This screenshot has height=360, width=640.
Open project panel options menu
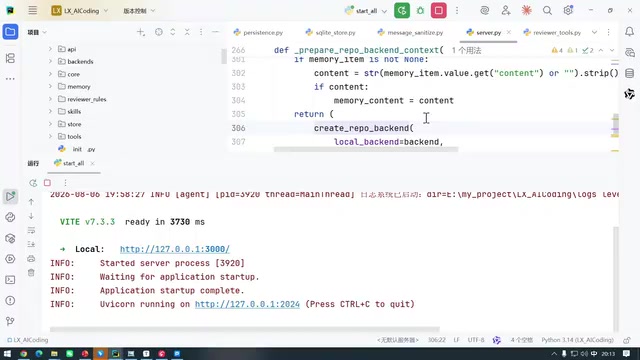201,32
